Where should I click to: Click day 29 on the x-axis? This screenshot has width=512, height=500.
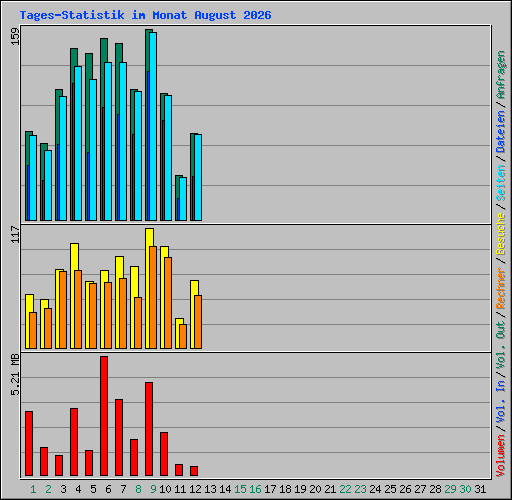point(450,489)
